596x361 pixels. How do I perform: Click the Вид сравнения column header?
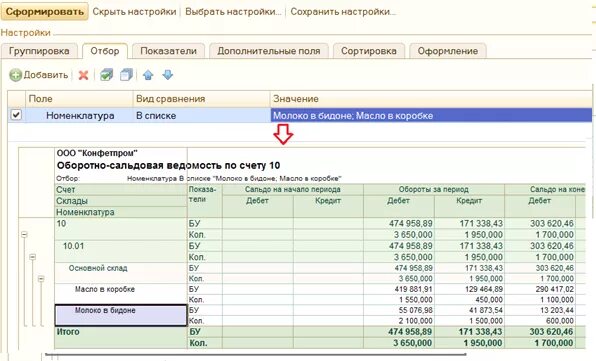(x=202, y=99)
